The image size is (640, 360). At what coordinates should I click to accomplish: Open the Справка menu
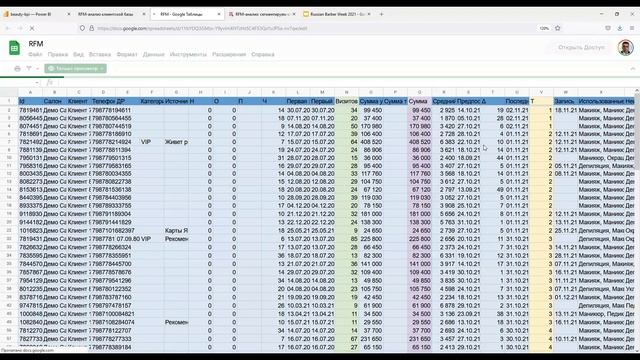[x=263, y=54]
